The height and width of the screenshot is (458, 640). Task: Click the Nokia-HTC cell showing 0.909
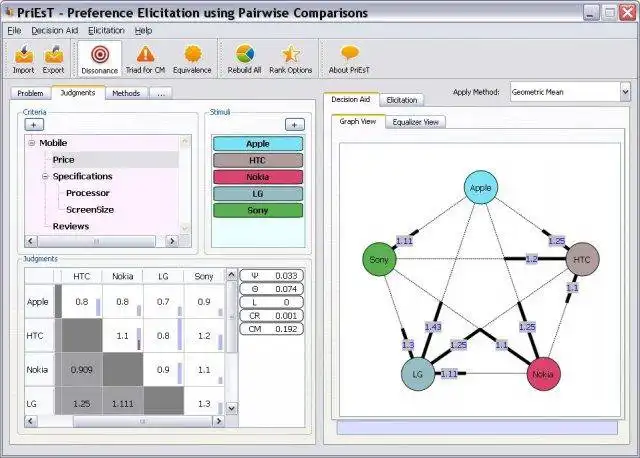pos(81,370)
